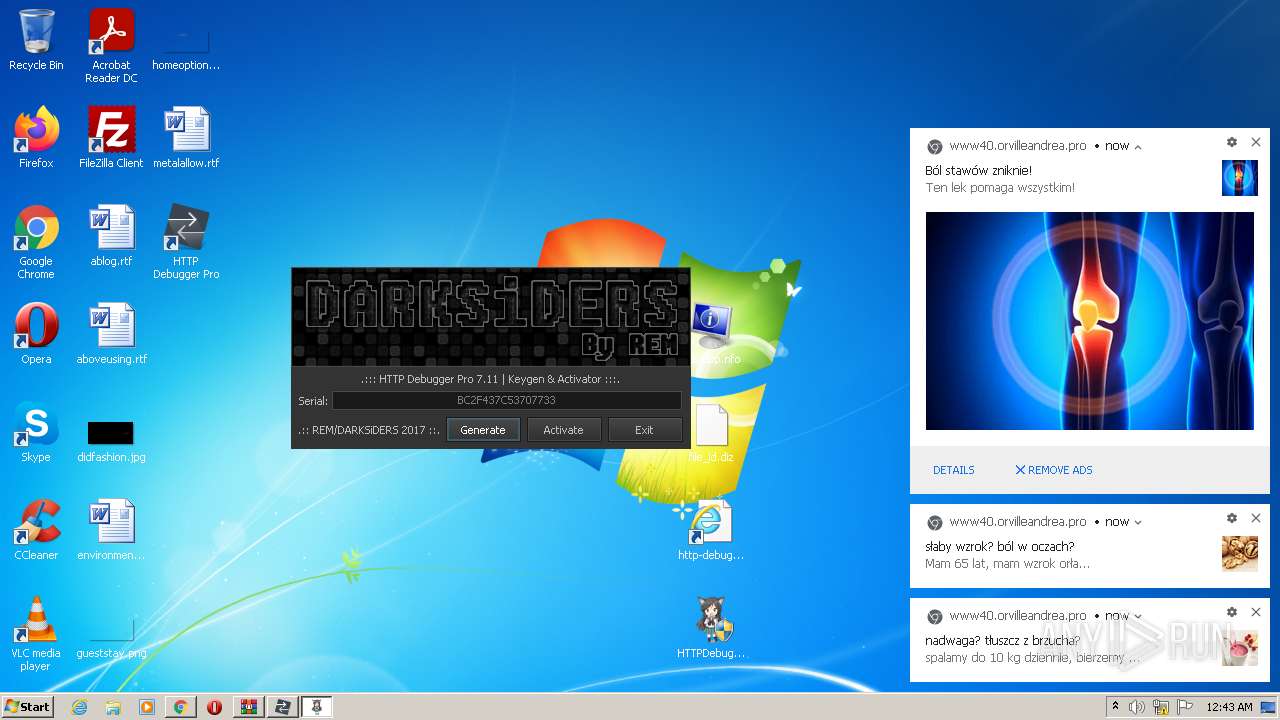Click the keygen Exit button
Viewport: 1280px width, 720px height.
point(644,430)
